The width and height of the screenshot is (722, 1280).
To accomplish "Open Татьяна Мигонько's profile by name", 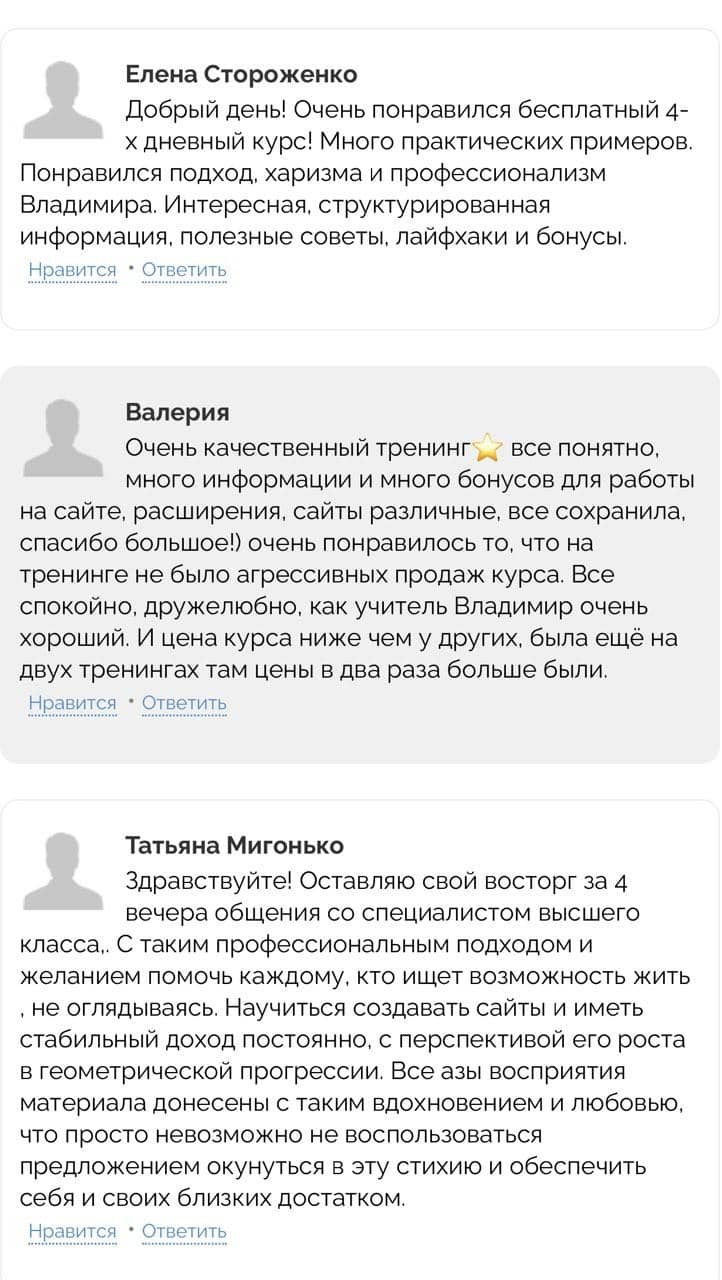I will pyautogui.click(x=234, y=845).
